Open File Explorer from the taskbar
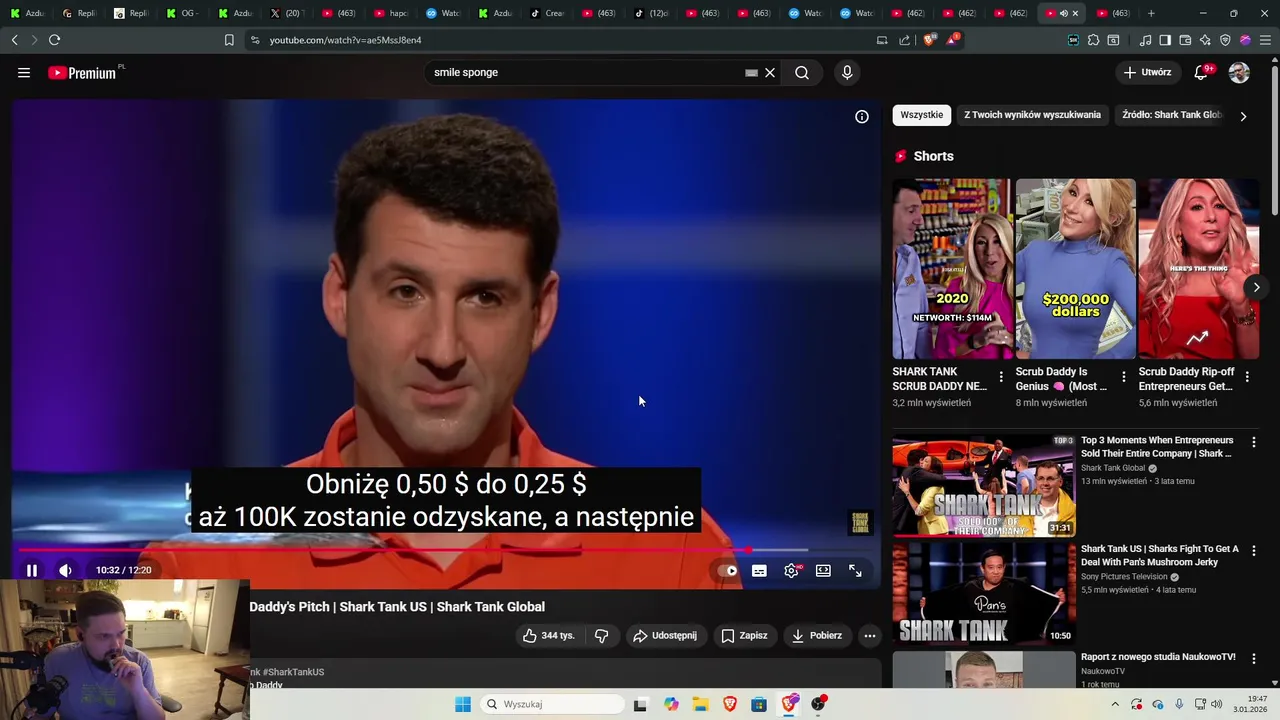 click(700, 704)
